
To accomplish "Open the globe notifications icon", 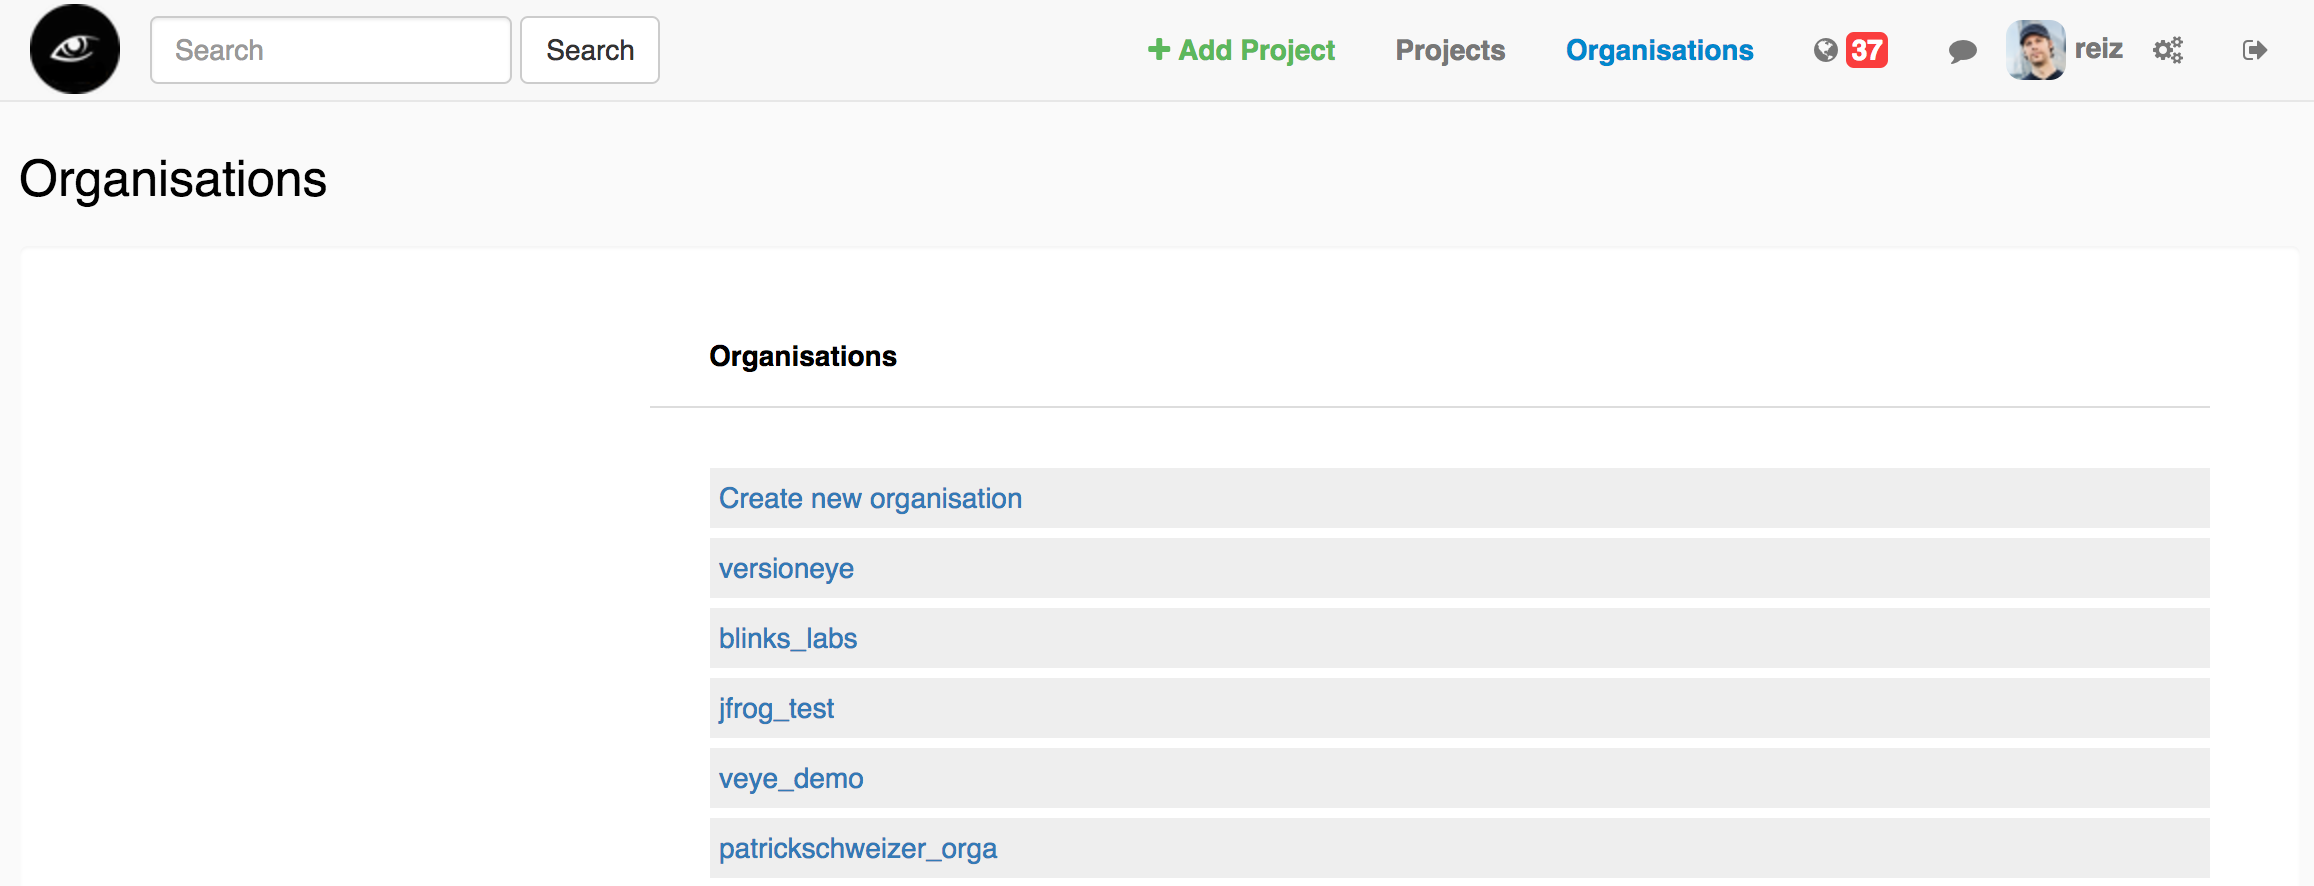I will tap(1825, 50).
